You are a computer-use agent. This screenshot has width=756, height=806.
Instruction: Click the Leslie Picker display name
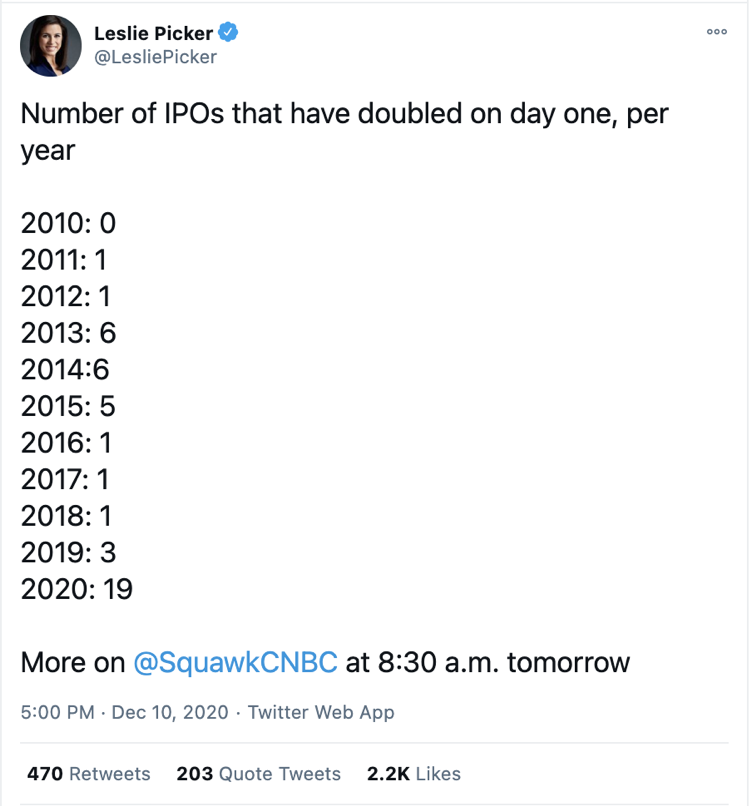click(153, 33)
